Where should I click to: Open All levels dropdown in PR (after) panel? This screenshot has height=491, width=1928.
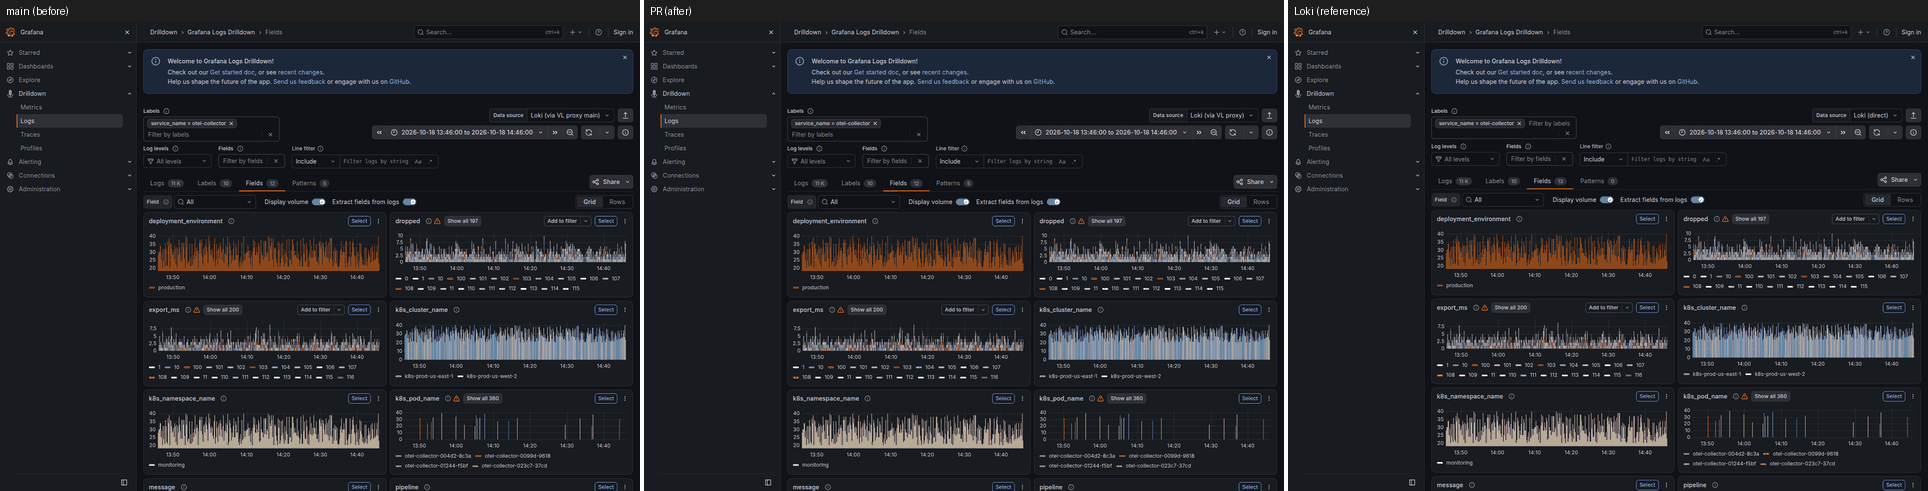click(820, 161)
